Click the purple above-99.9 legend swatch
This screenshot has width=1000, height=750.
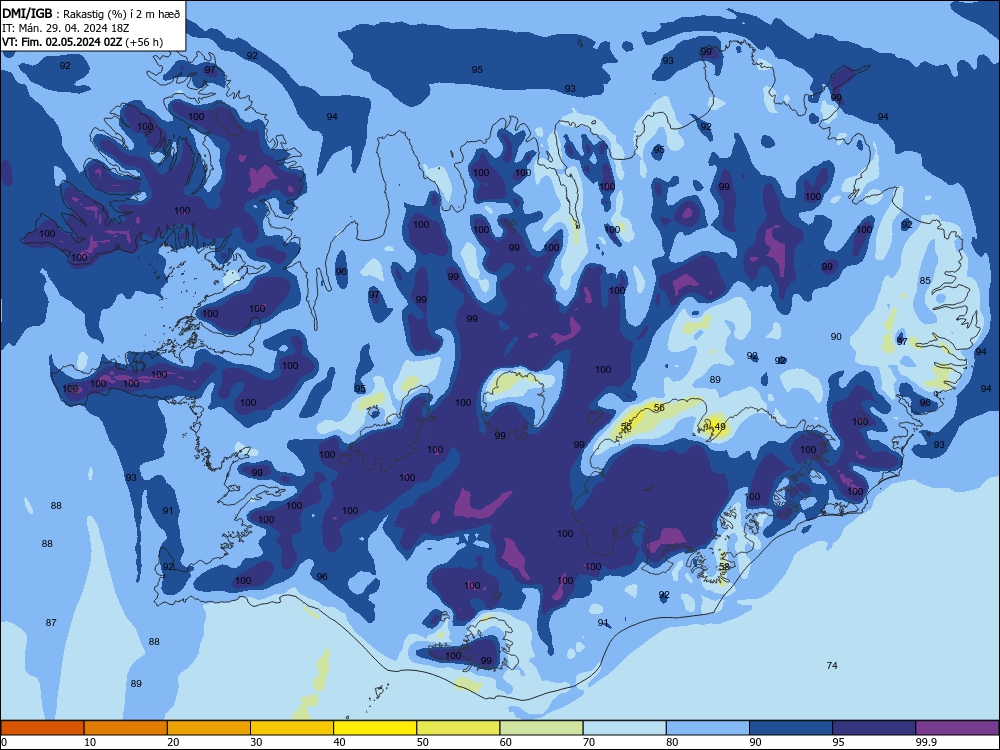[957, 728]
